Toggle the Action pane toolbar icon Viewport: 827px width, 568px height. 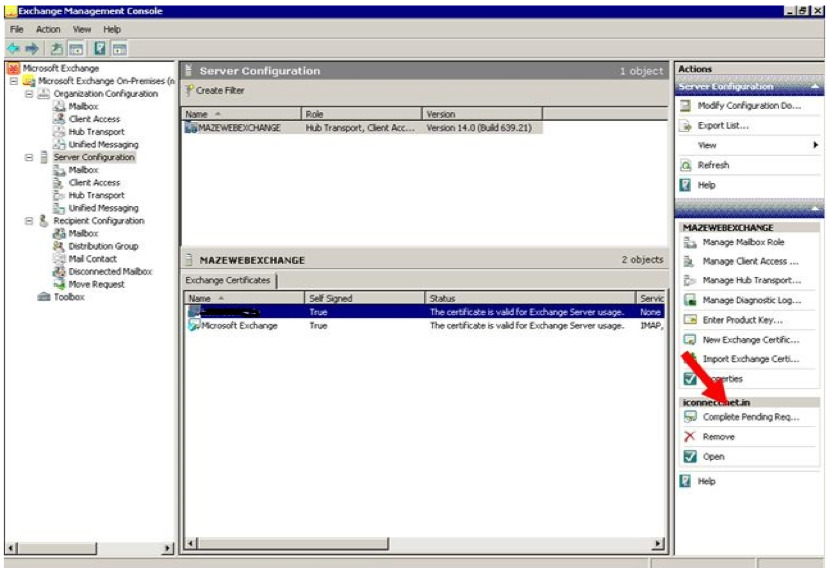120,49
